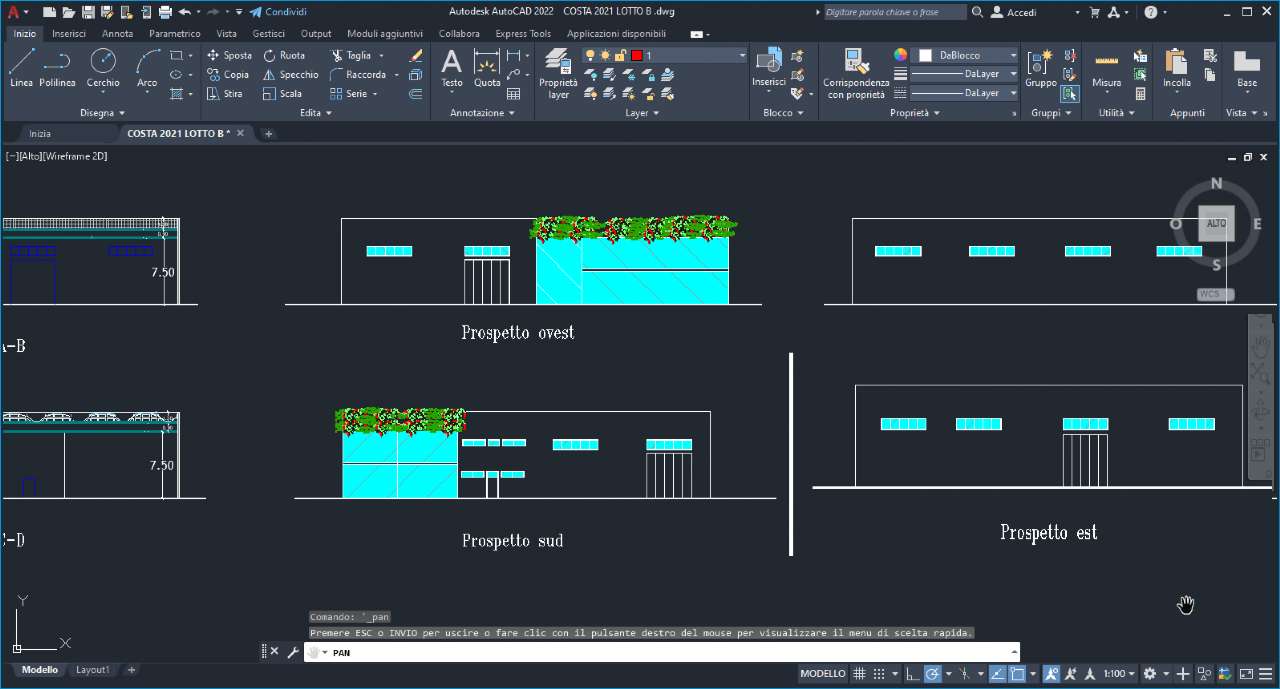1280x689 pixels.
Task: Click the Base view tool
Action: (x=1247, y=69)
